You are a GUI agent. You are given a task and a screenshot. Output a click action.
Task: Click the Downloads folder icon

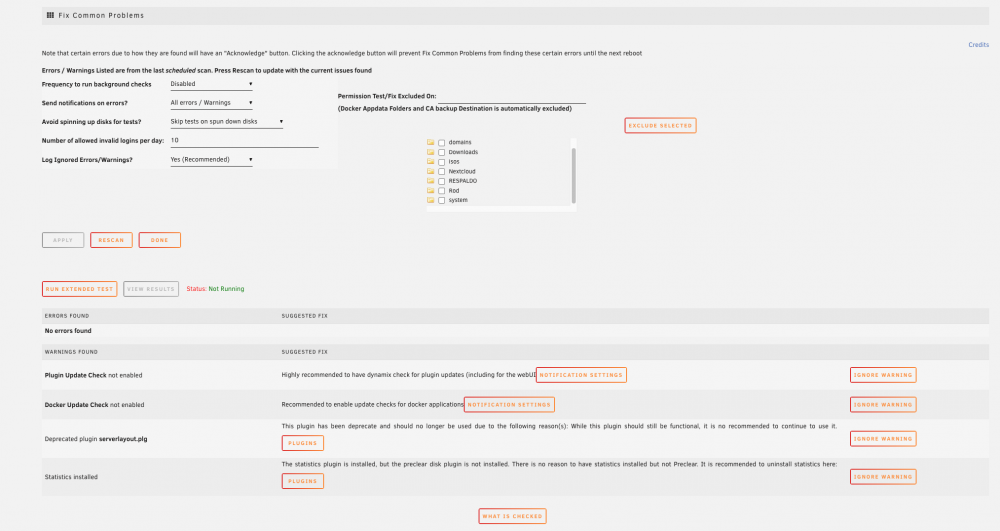430,152
